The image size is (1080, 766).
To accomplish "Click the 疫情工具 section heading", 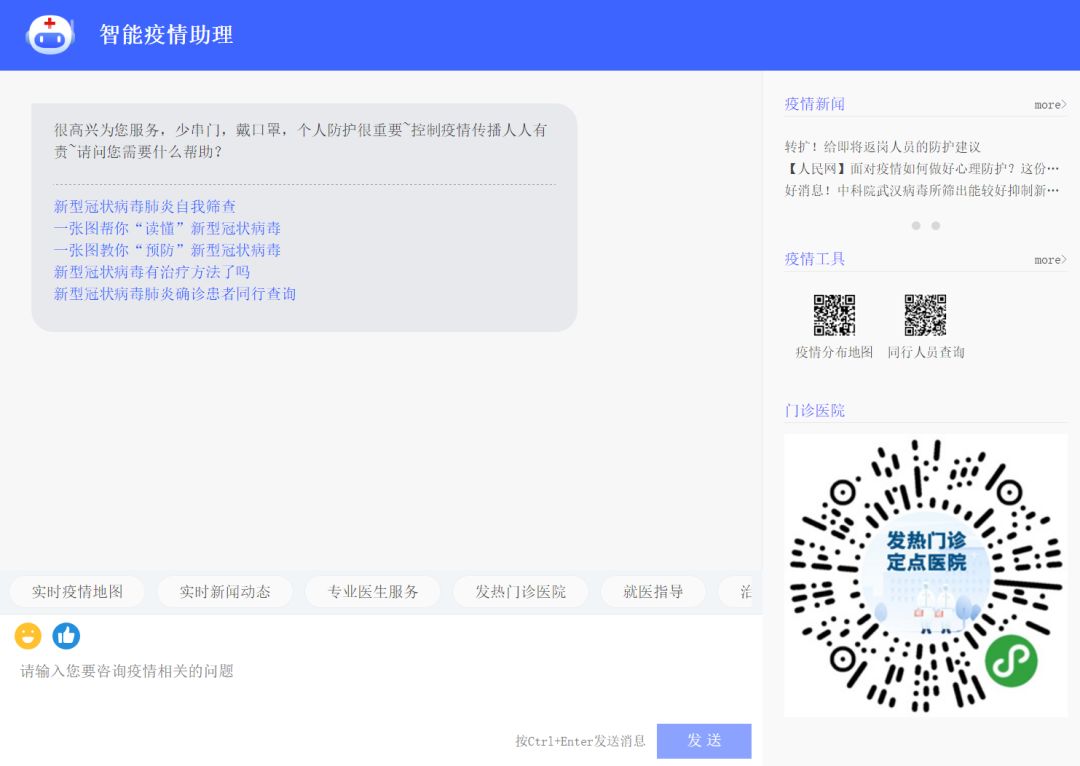I will pos(815,259).
